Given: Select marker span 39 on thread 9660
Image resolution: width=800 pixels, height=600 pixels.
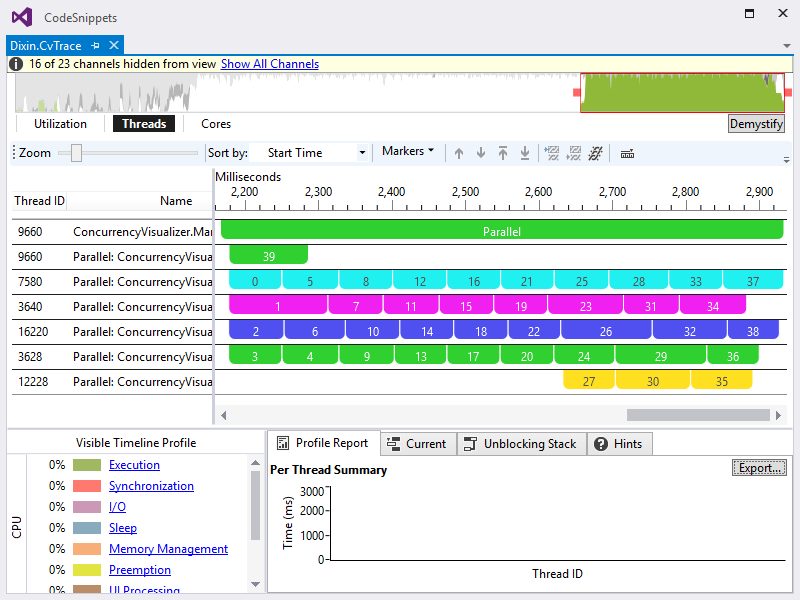Looking at the screenshot, I should (268, 256).
